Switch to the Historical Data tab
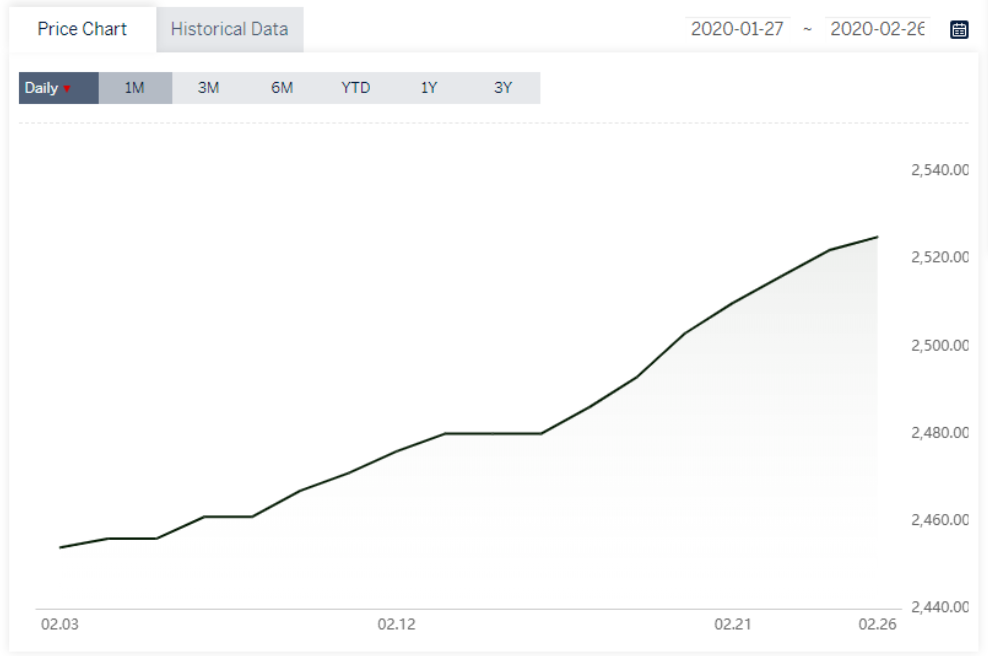This screenshot has width=988, height=656. coord(229,29)
